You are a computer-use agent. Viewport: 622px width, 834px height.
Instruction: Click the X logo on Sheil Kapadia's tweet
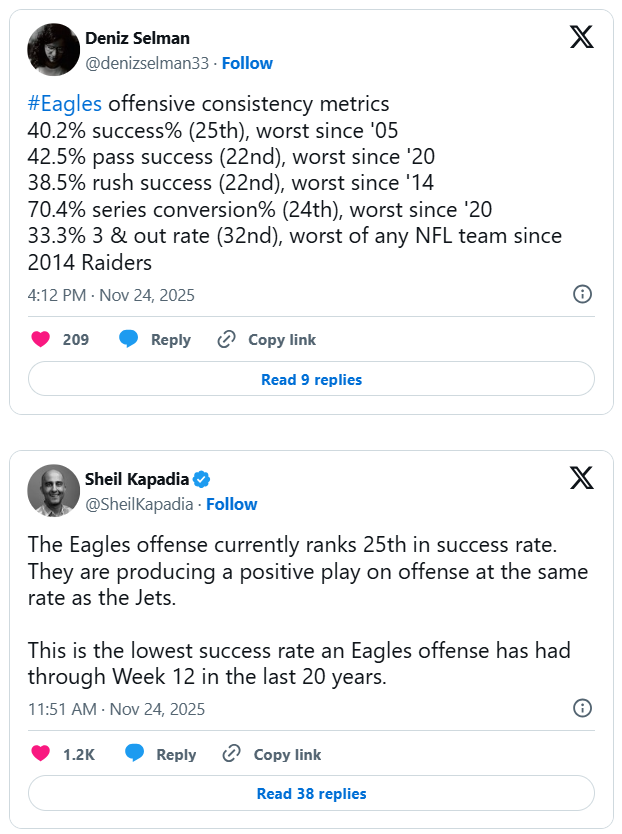coord(581,478)
